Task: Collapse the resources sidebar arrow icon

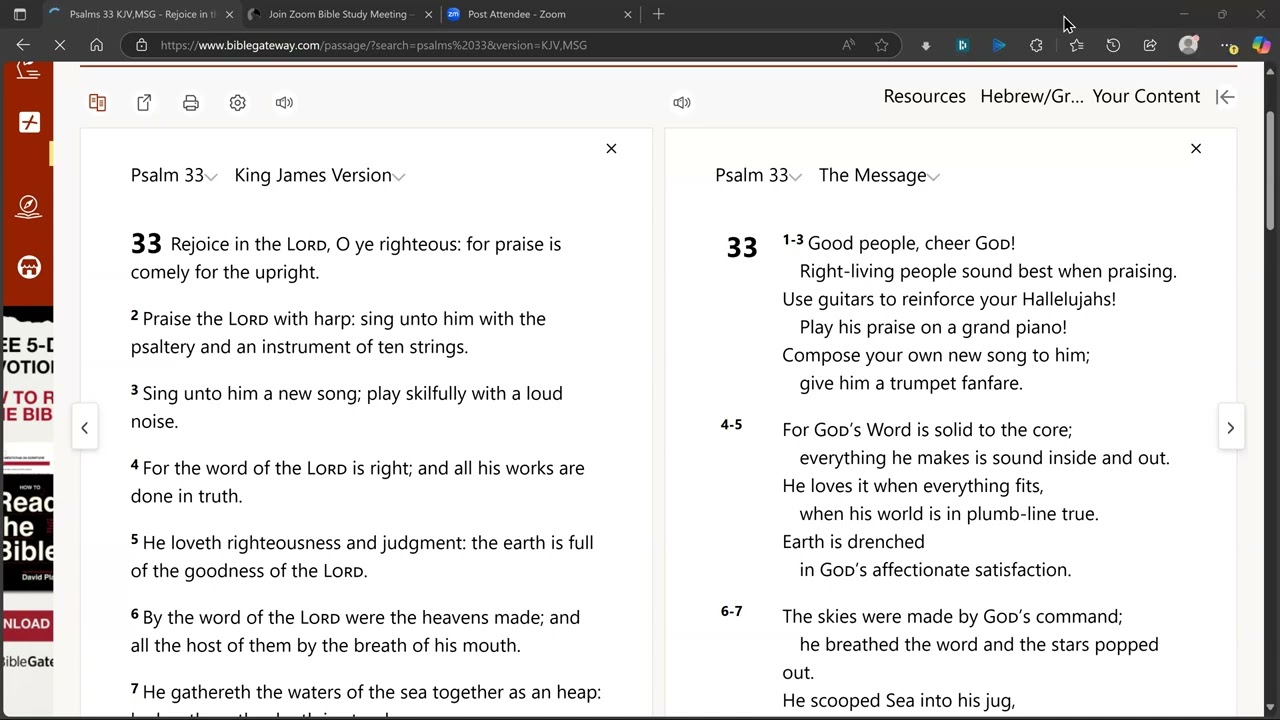Action: (x=1225, y=97)
